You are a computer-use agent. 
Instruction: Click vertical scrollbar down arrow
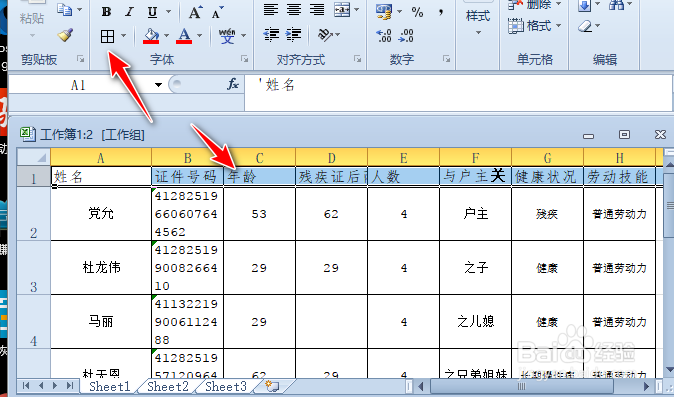coord(669,370)
